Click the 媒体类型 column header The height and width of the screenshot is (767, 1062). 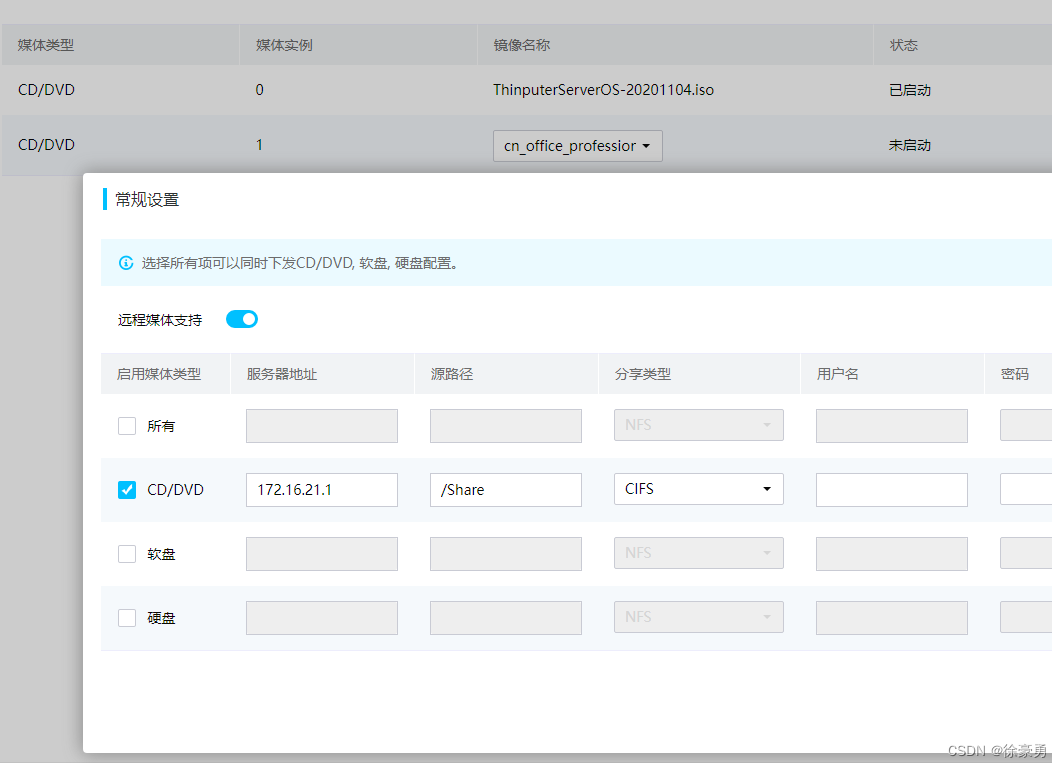coord(45,45)
